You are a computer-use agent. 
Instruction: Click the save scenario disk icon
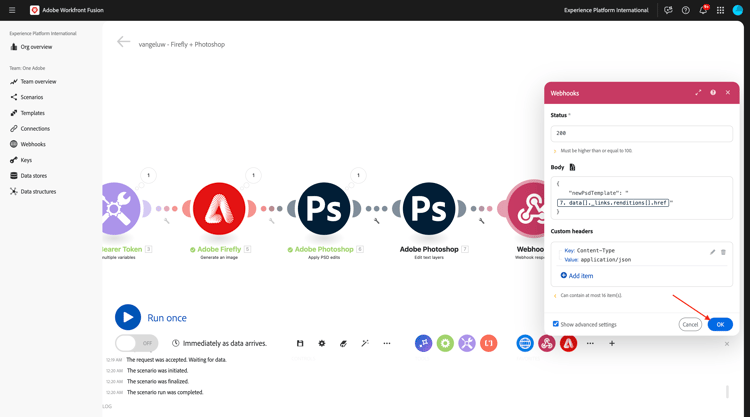tap(300, 343)
